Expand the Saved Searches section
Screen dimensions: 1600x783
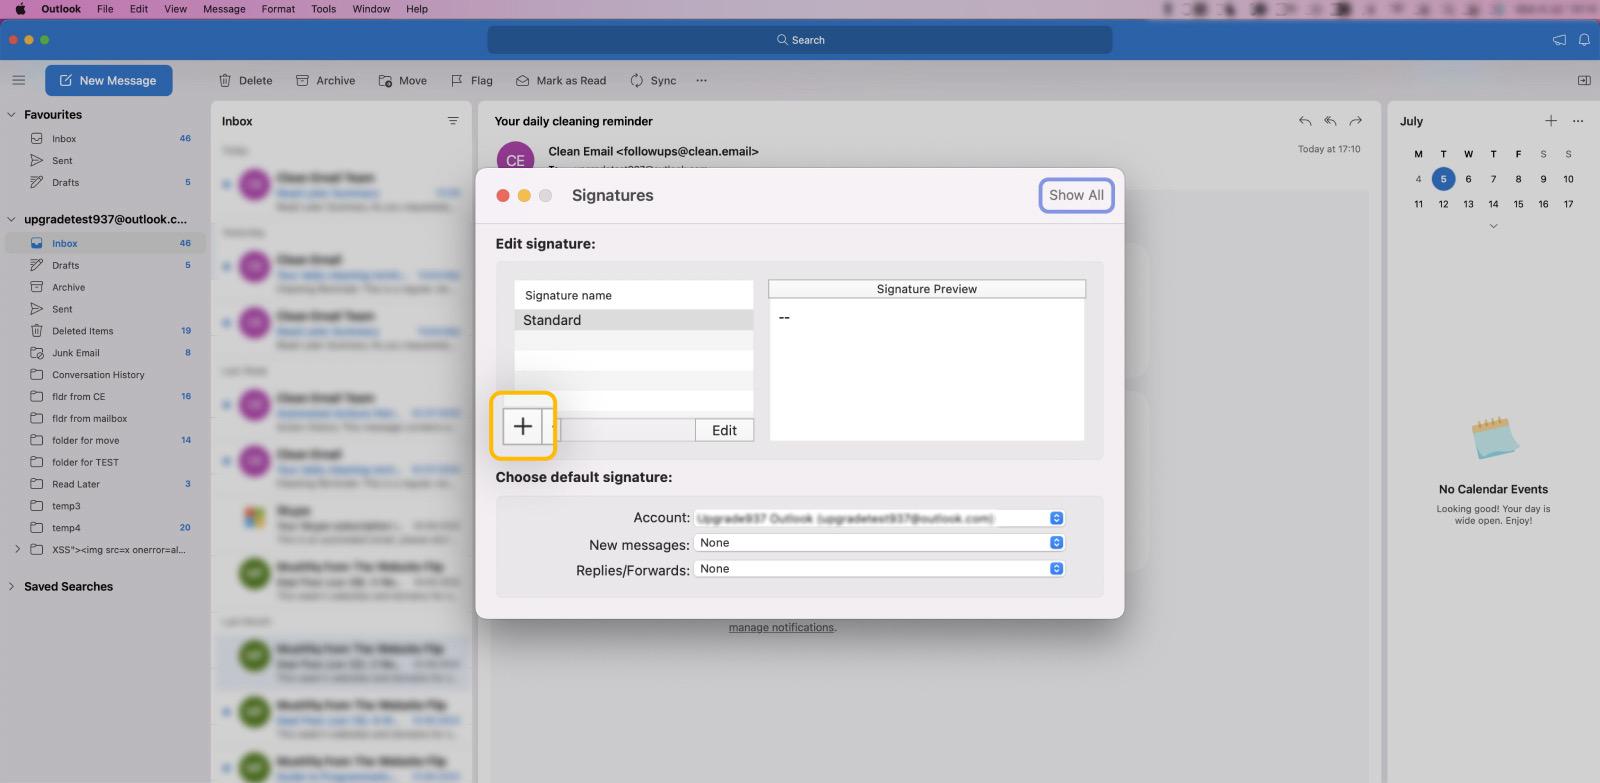[11, 587]
